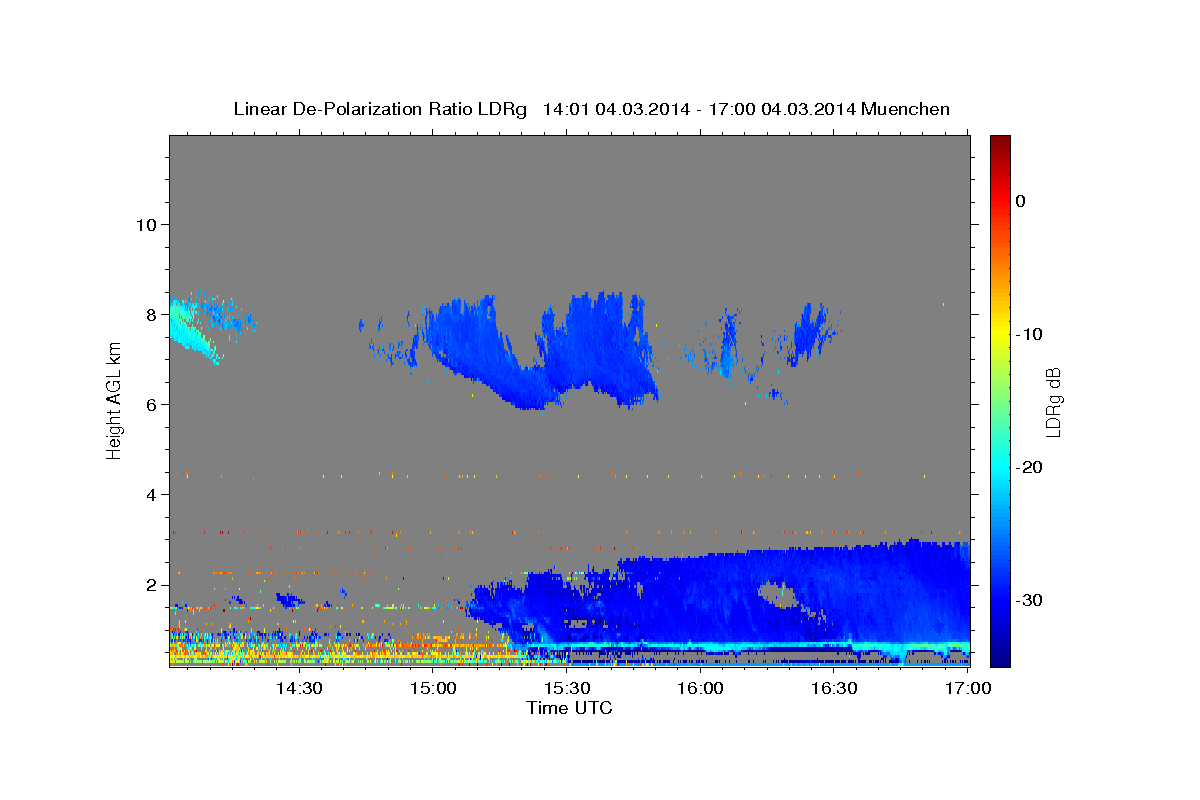Click the colorbar value -20
The height and width of the screenshot is (800, 1200).
(x=1029, y=467)
